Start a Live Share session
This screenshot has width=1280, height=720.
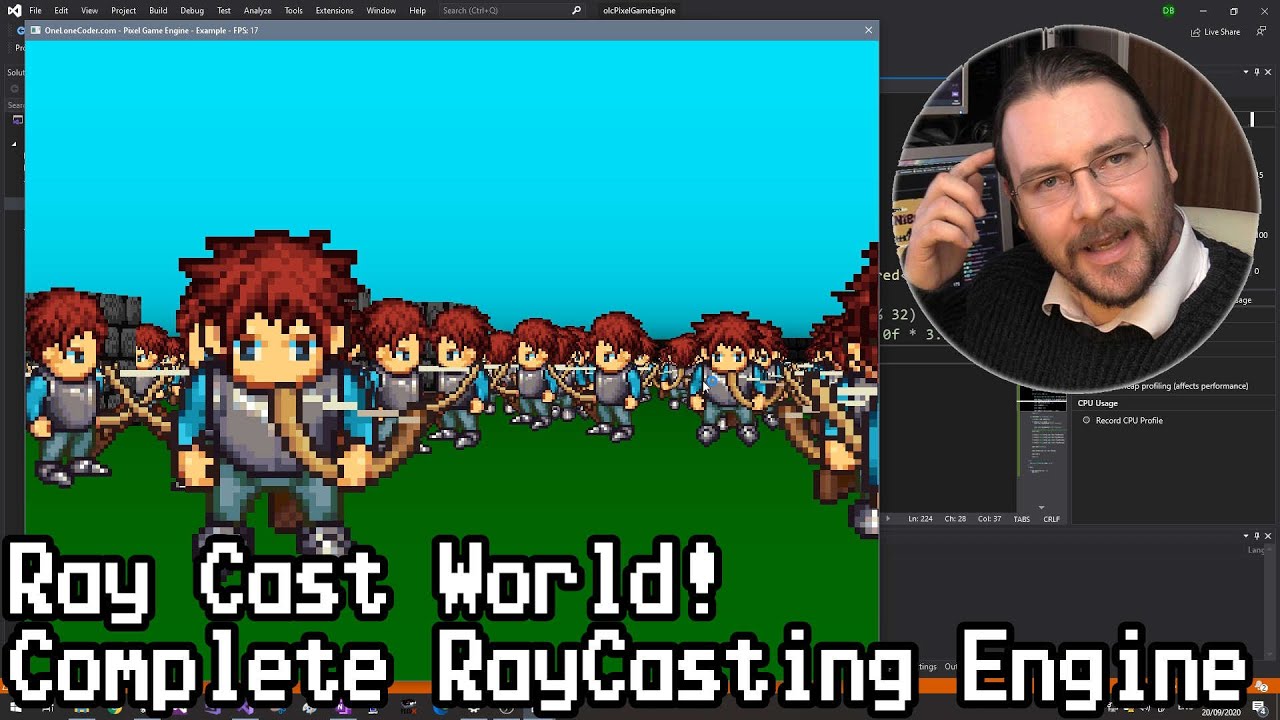[1215, 32]
